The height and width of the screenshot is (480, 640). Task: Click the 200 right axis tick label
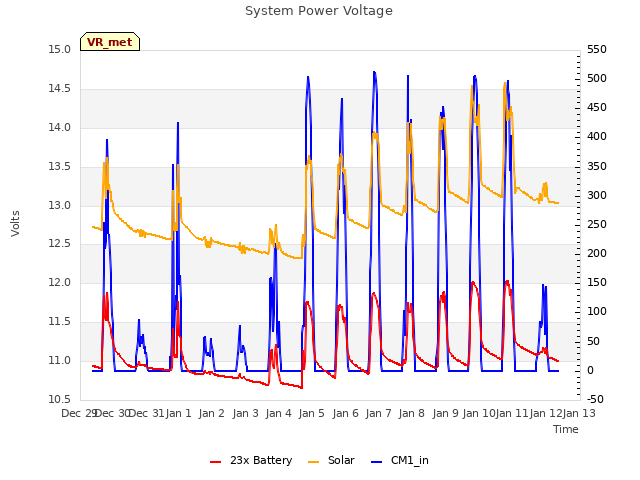(597, 253)
